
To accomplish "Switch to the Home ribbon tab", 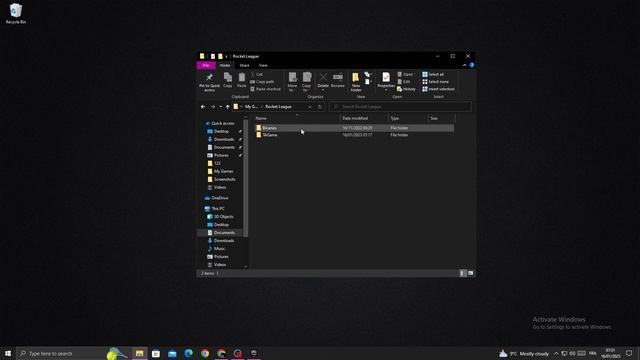I will 225,65.
